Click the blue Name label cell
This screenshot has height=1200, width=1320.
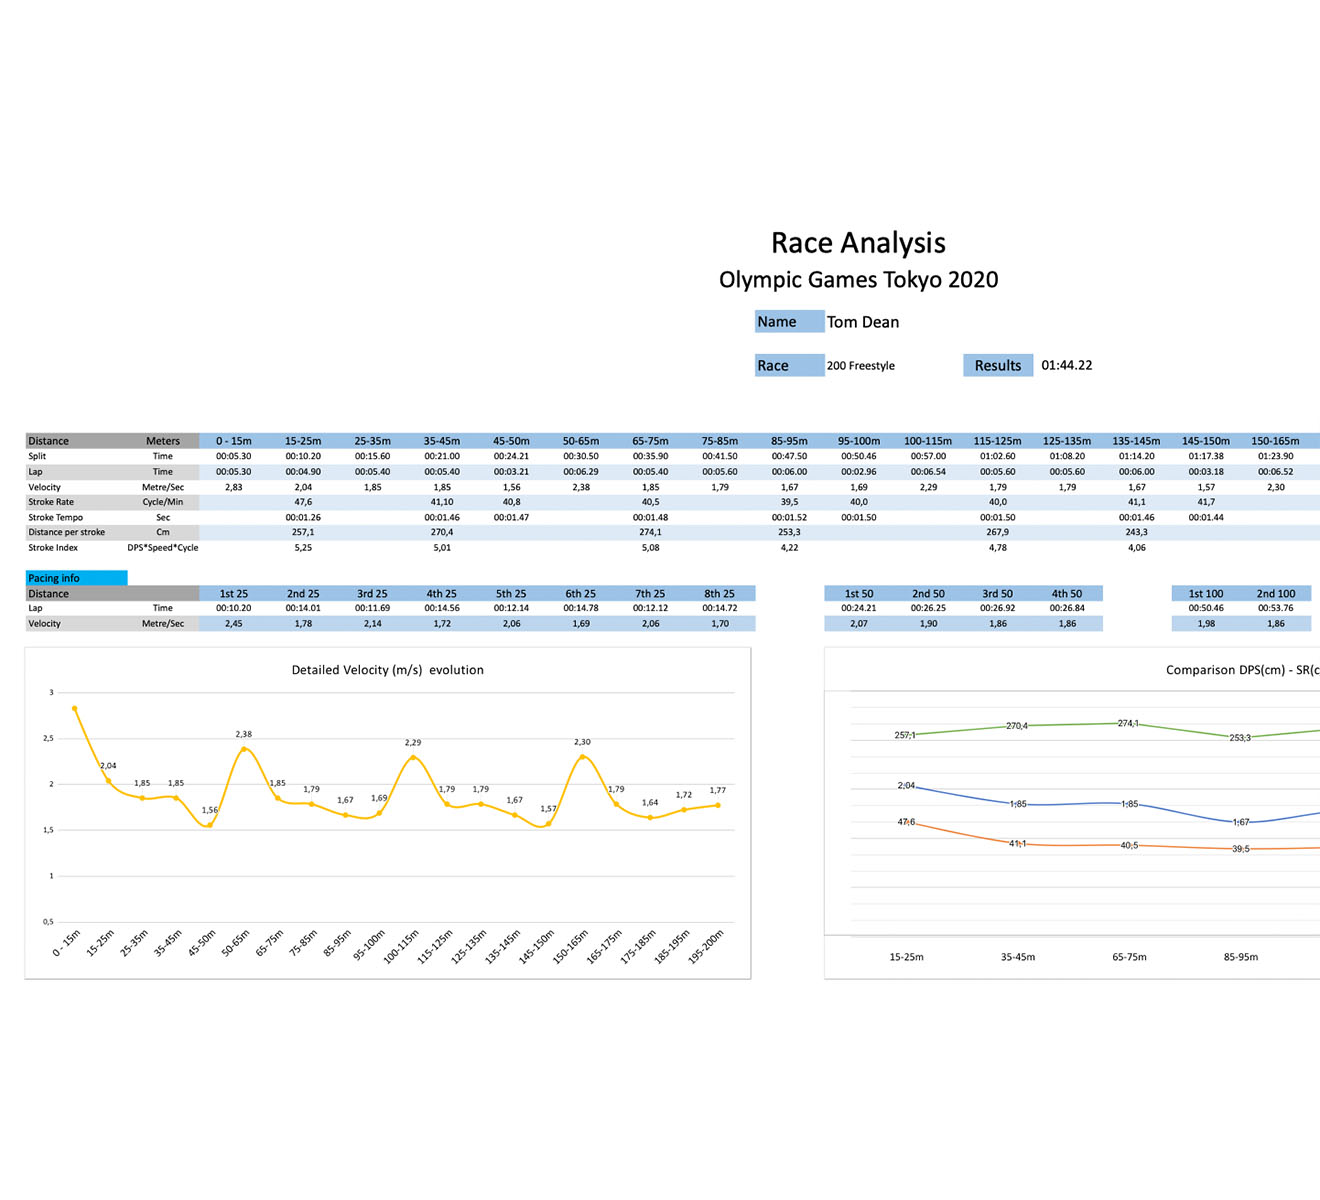click(788, 322)
